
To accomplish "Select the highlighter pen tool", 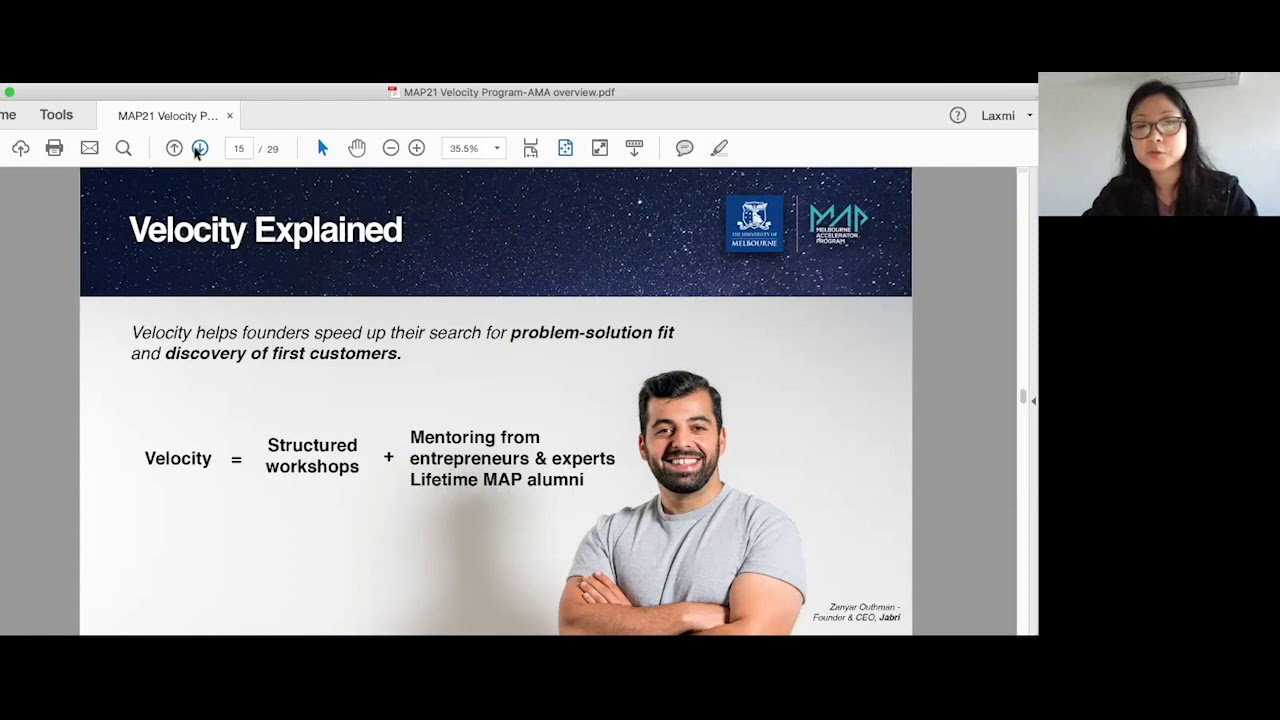I will pos(719,148).
